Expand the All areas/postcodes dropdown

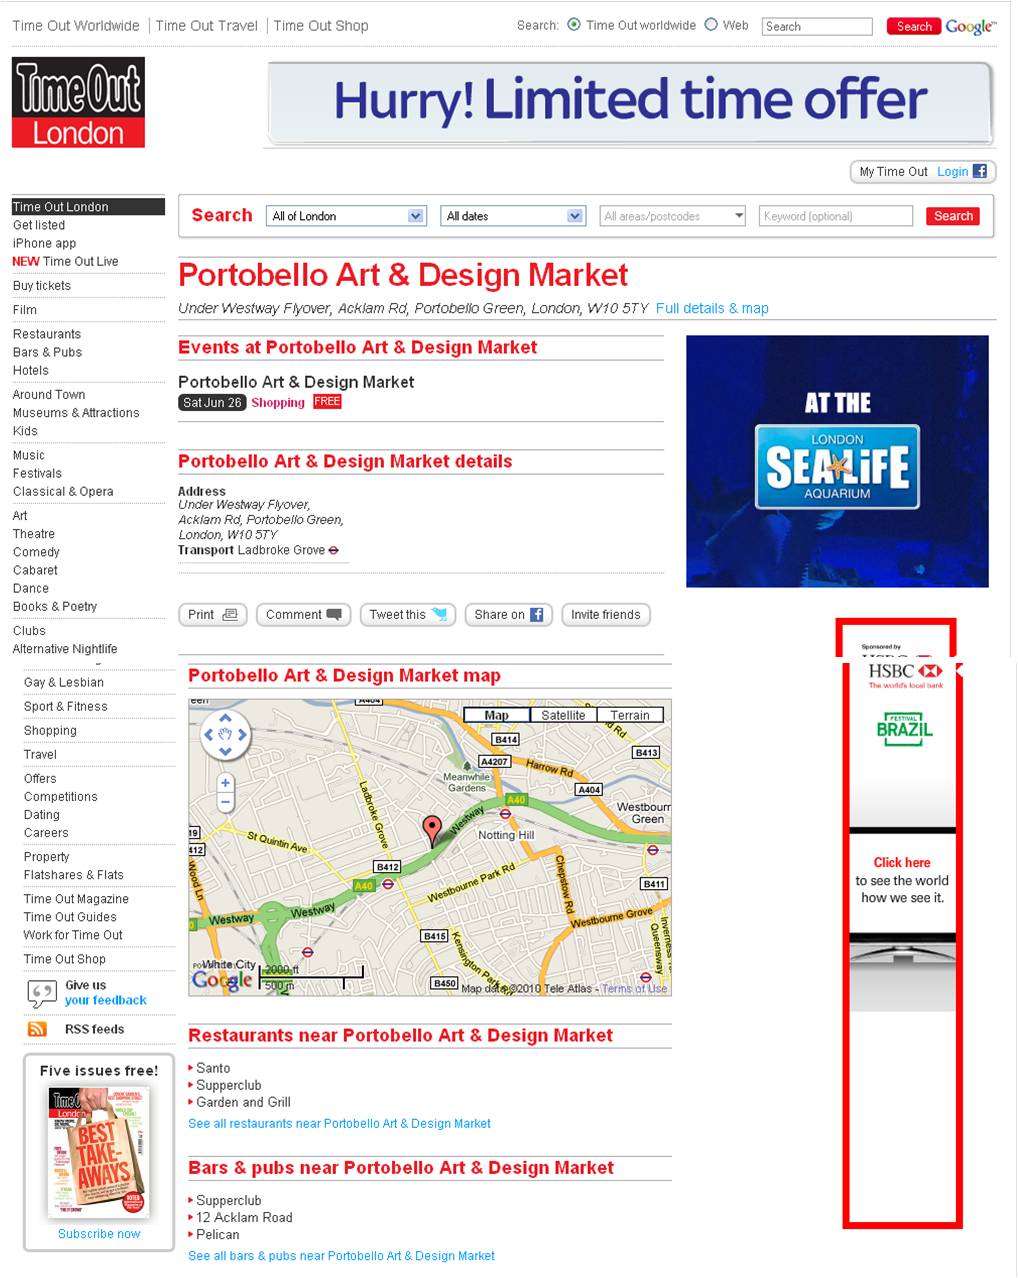point(673,216)
